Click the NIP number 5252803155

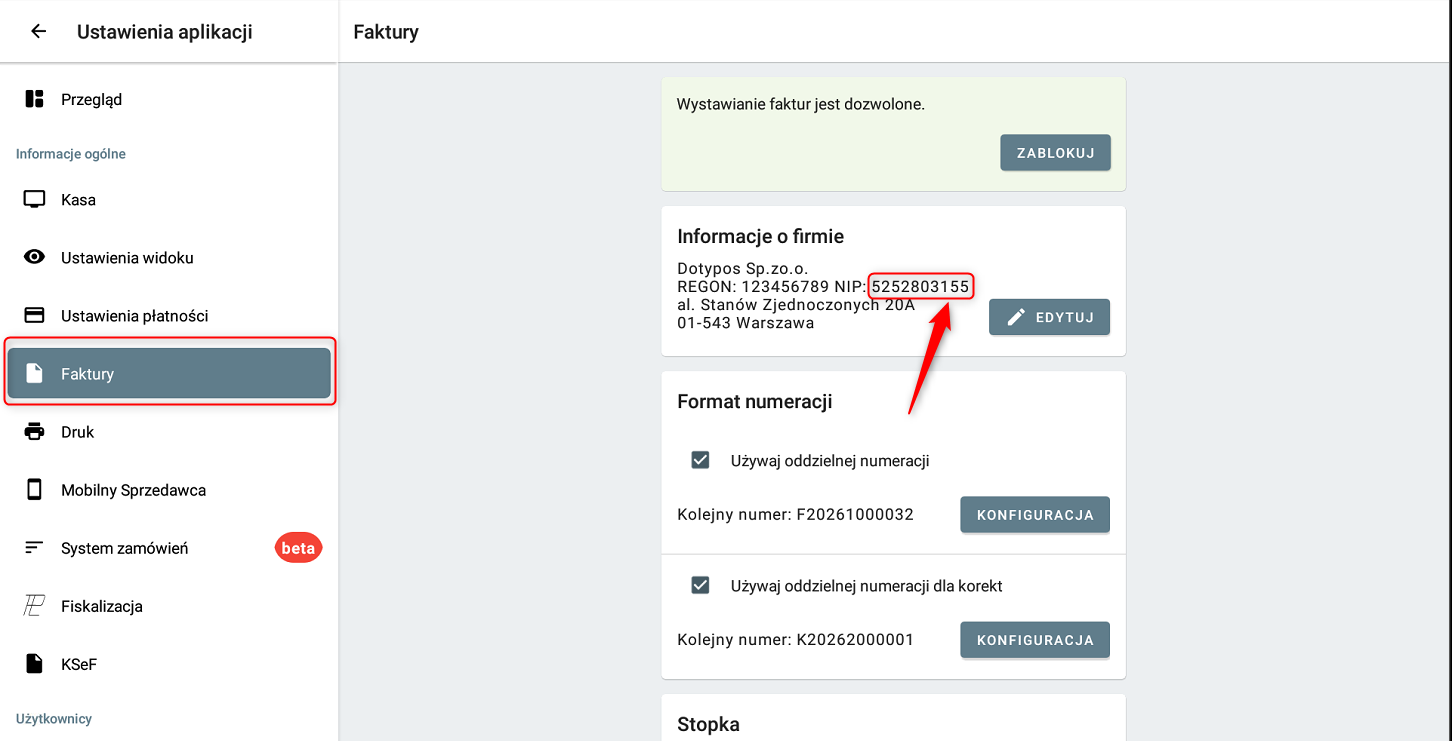920,287
